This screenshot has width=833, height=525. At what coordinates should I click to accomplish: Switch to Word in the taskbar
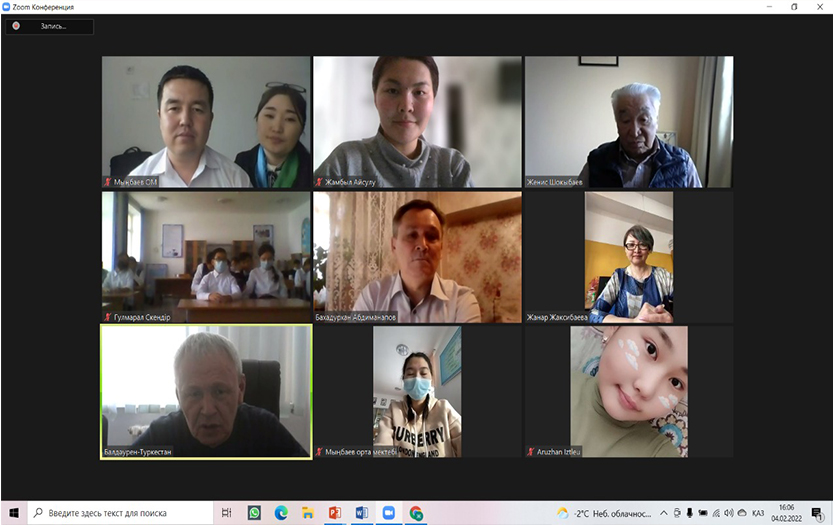click(x=362, y=513)
